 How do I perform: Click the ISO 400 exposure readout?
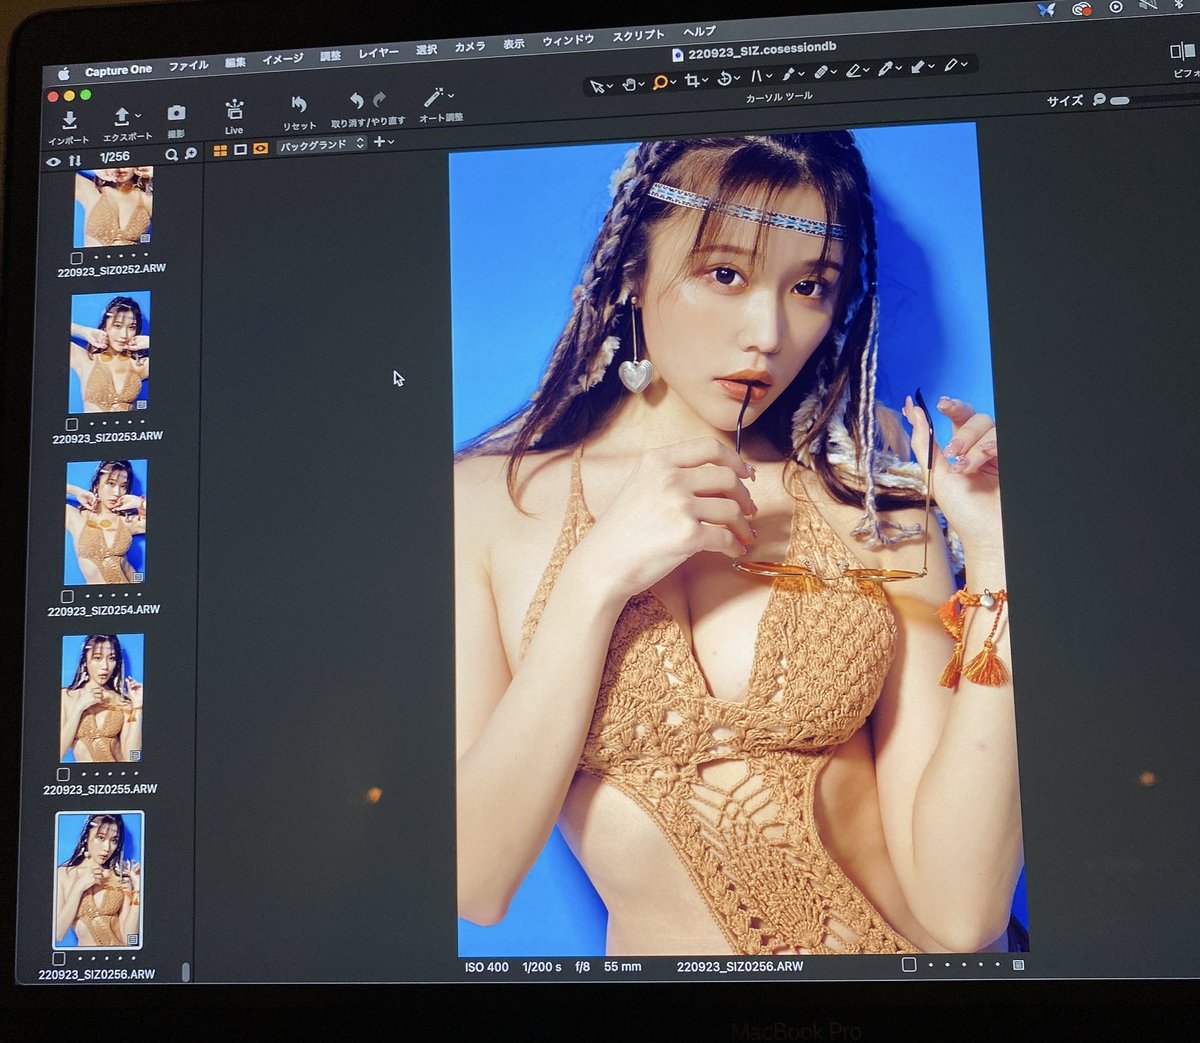[x=487, y=968]
